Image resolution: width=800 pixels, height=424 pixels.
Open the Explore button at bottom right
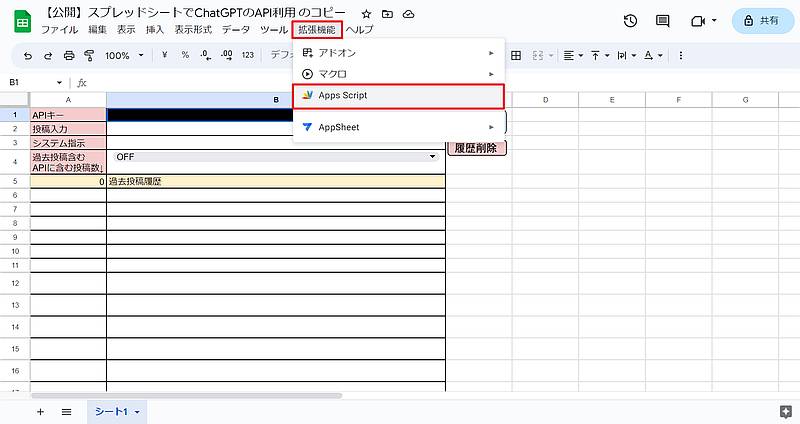click(786, 412)
